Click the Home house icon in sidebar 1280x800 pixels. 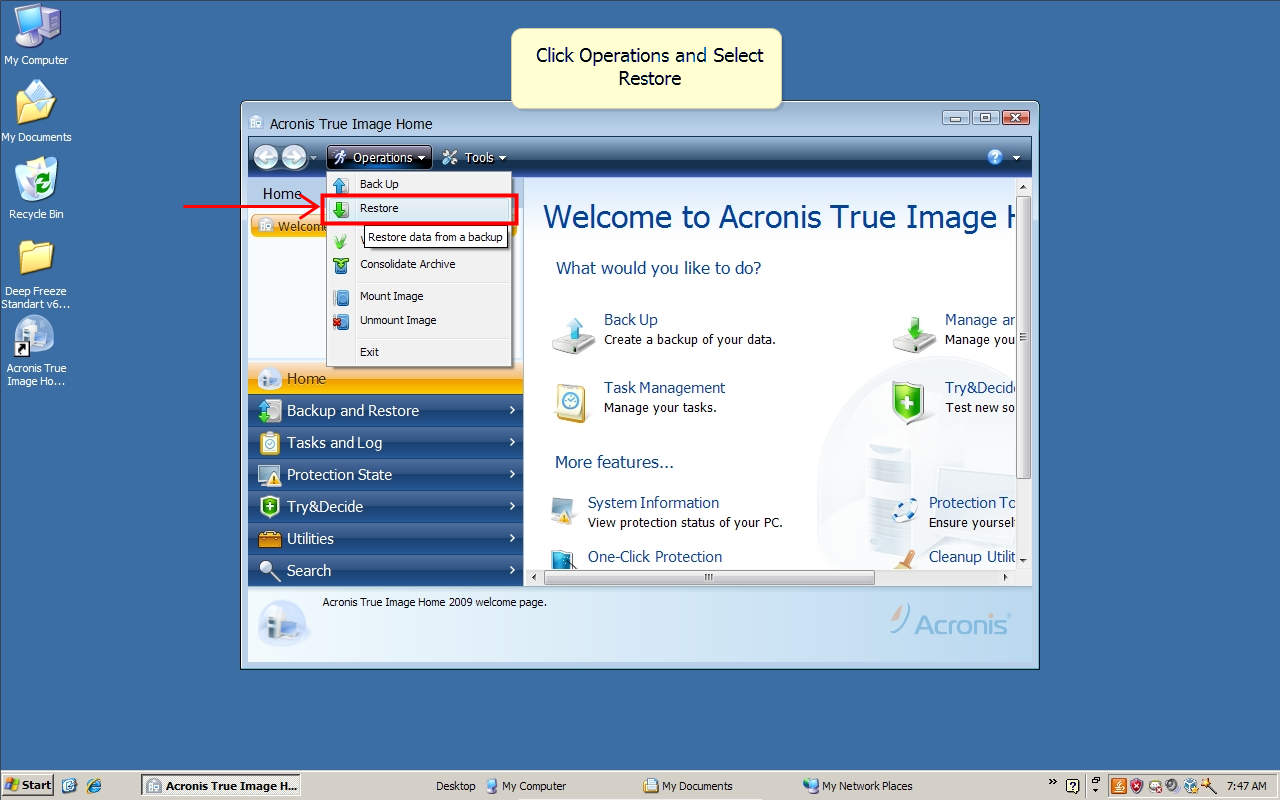click(x=270, y=378)
